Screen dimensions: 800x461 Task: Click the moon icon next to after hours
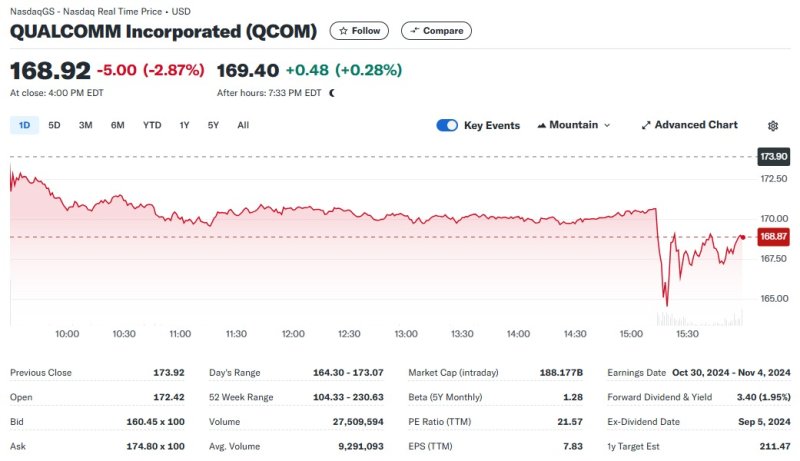332,93
